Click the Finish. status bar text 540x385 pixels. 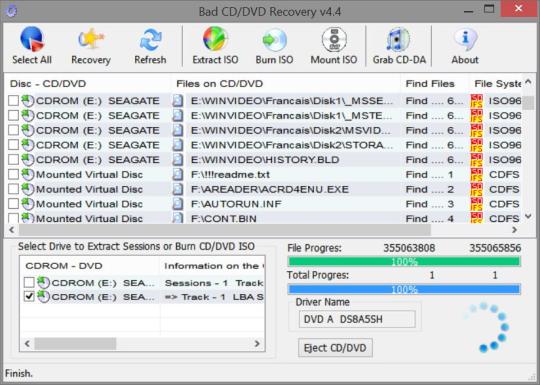pos(19,373)
